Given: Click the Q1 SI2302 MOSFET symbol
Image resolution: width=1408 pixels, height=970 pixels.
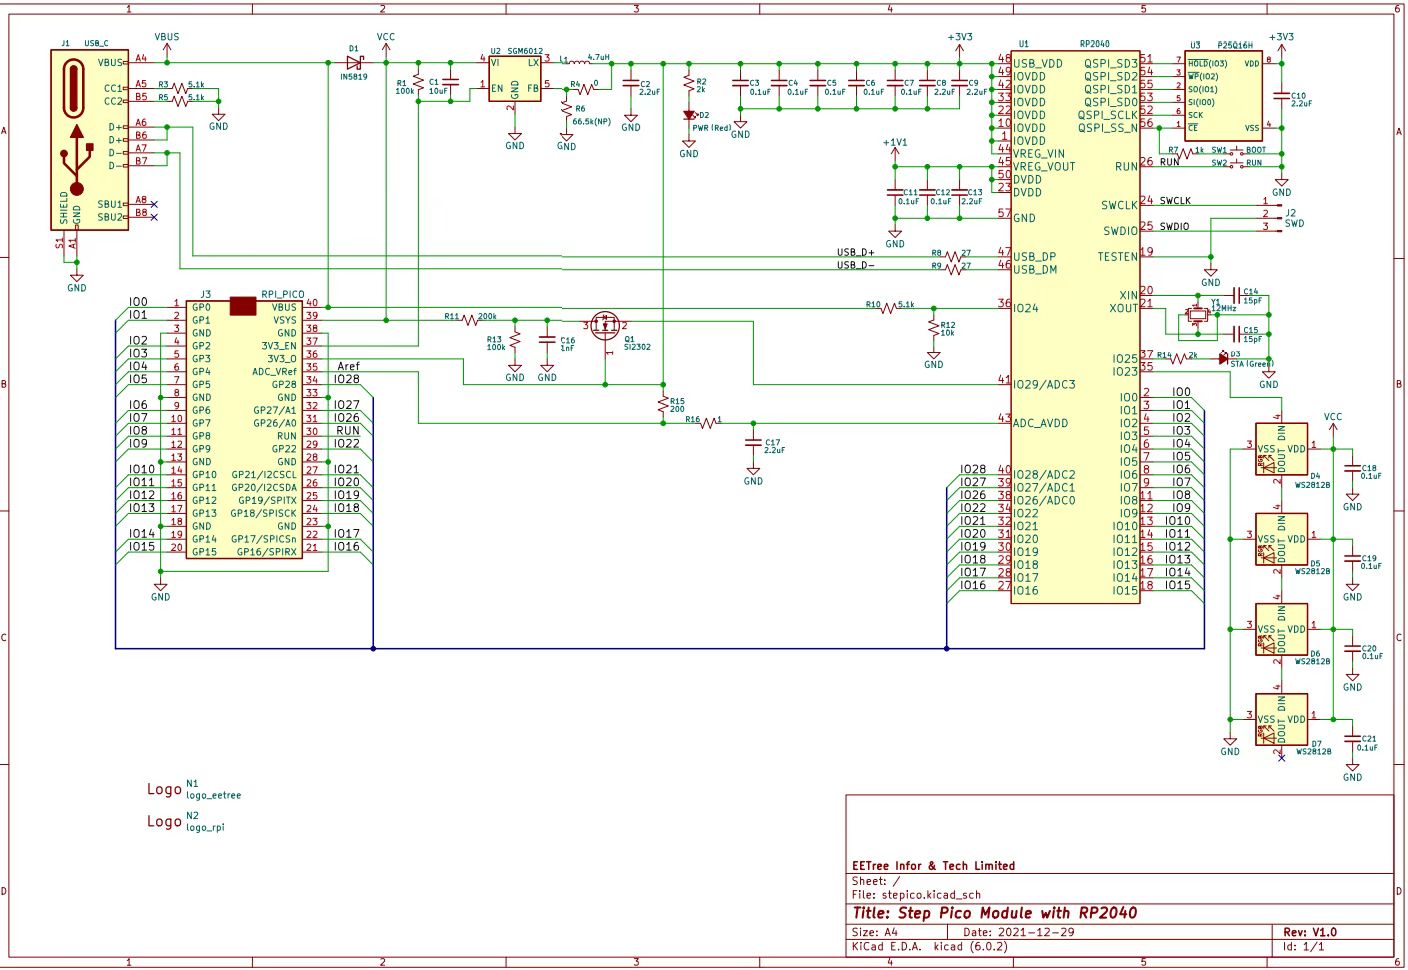Looking at the screenshot, I should pyautogui.click(x=606, y=326).
